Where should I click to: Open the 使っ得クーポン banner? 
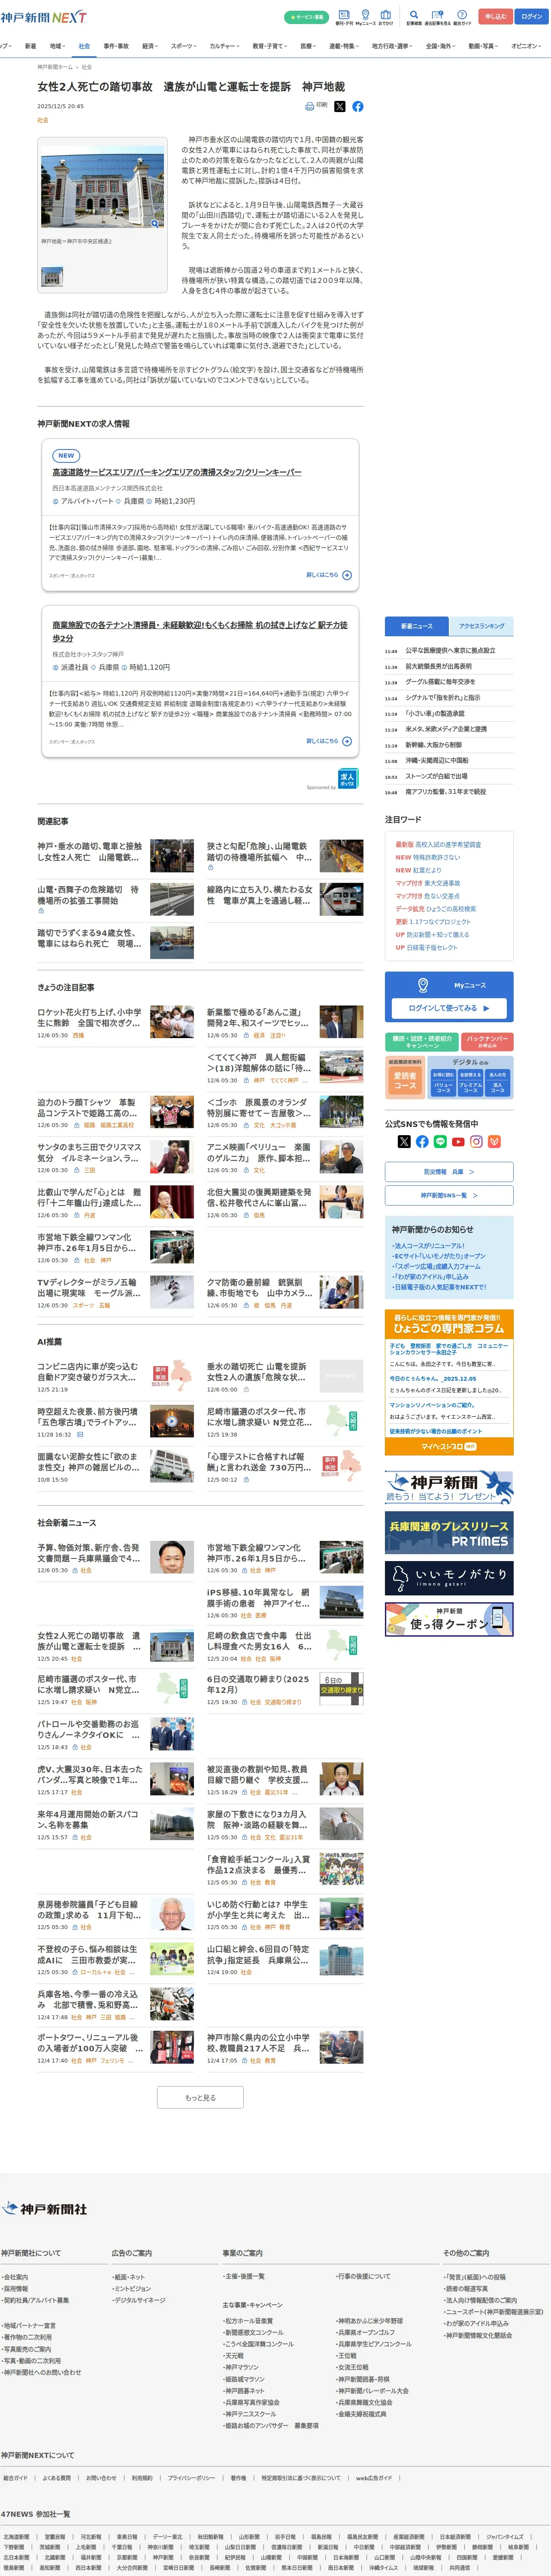pos(449,1619)
